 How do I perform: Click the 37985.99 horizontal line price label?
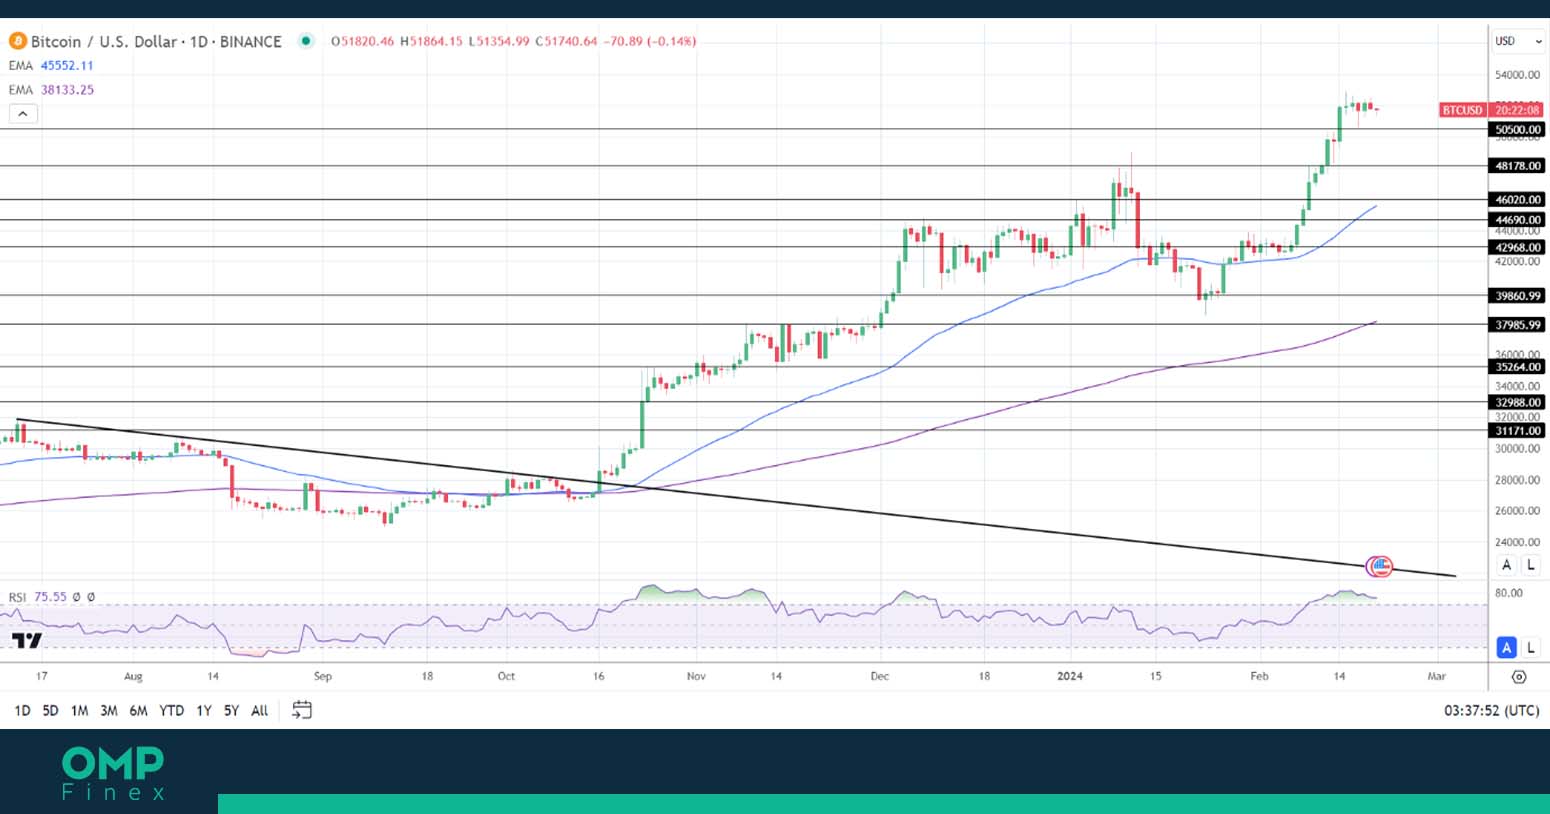[1517, 325]
